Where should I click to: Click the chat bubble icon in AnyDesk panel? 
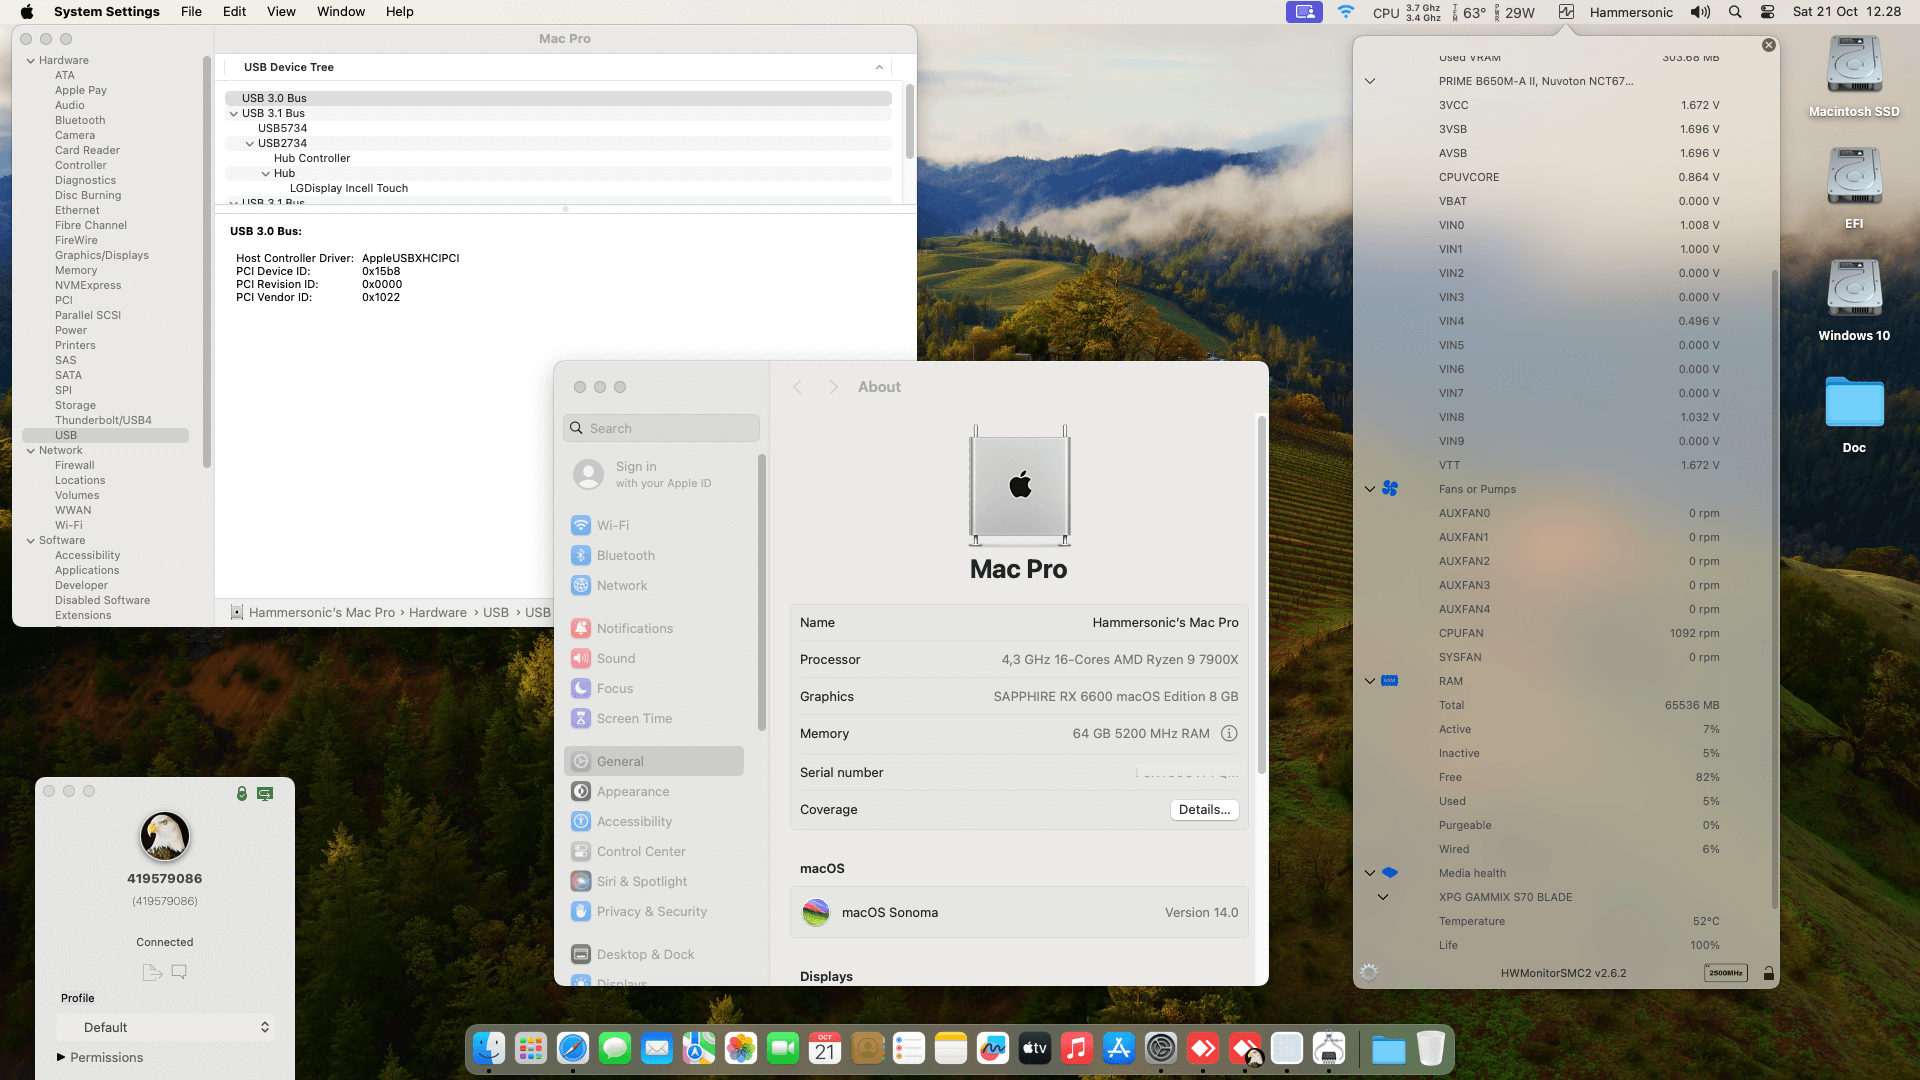click(179, 972)
